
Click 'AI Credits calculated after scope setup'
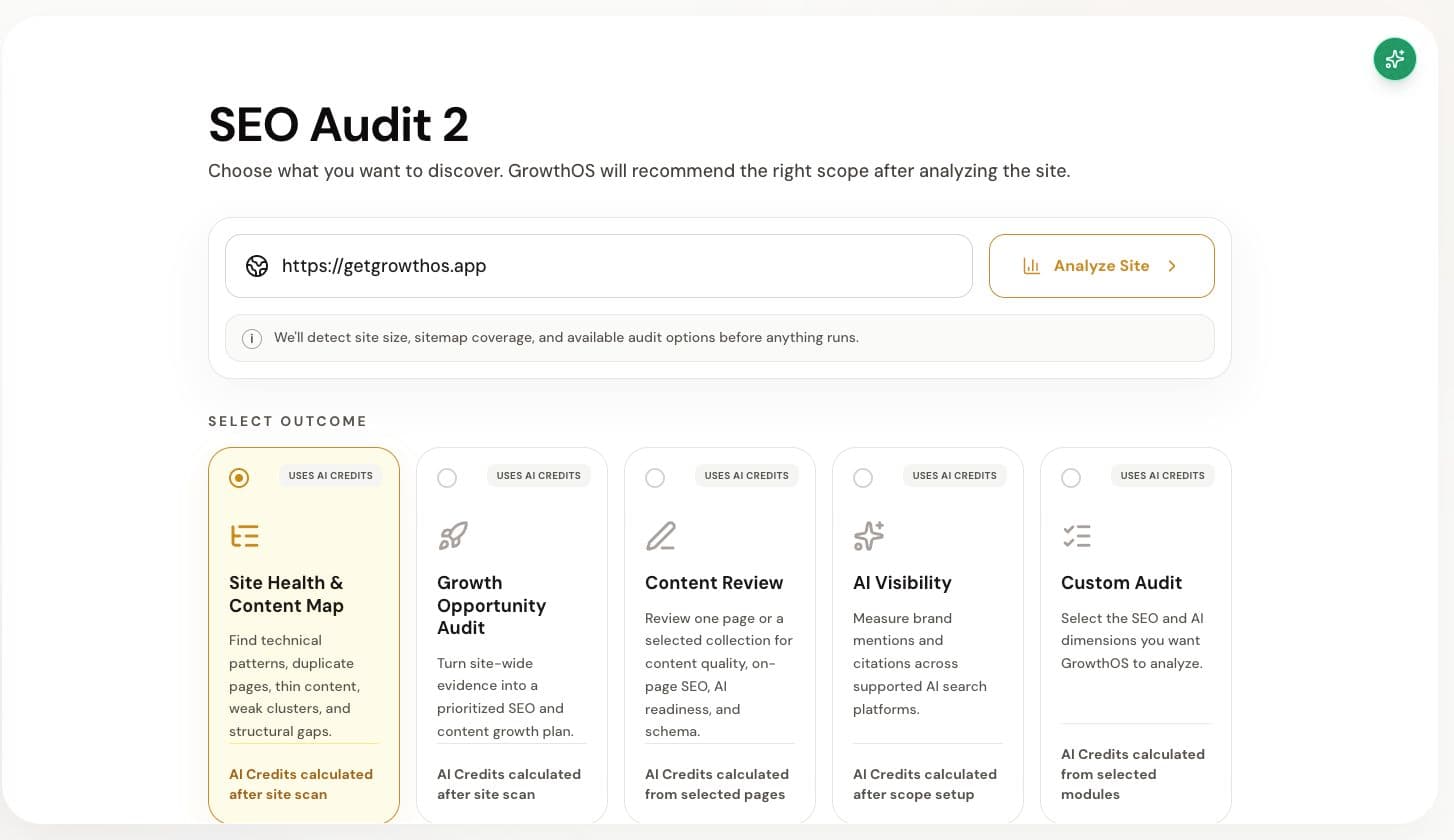[x=925, y=784]
